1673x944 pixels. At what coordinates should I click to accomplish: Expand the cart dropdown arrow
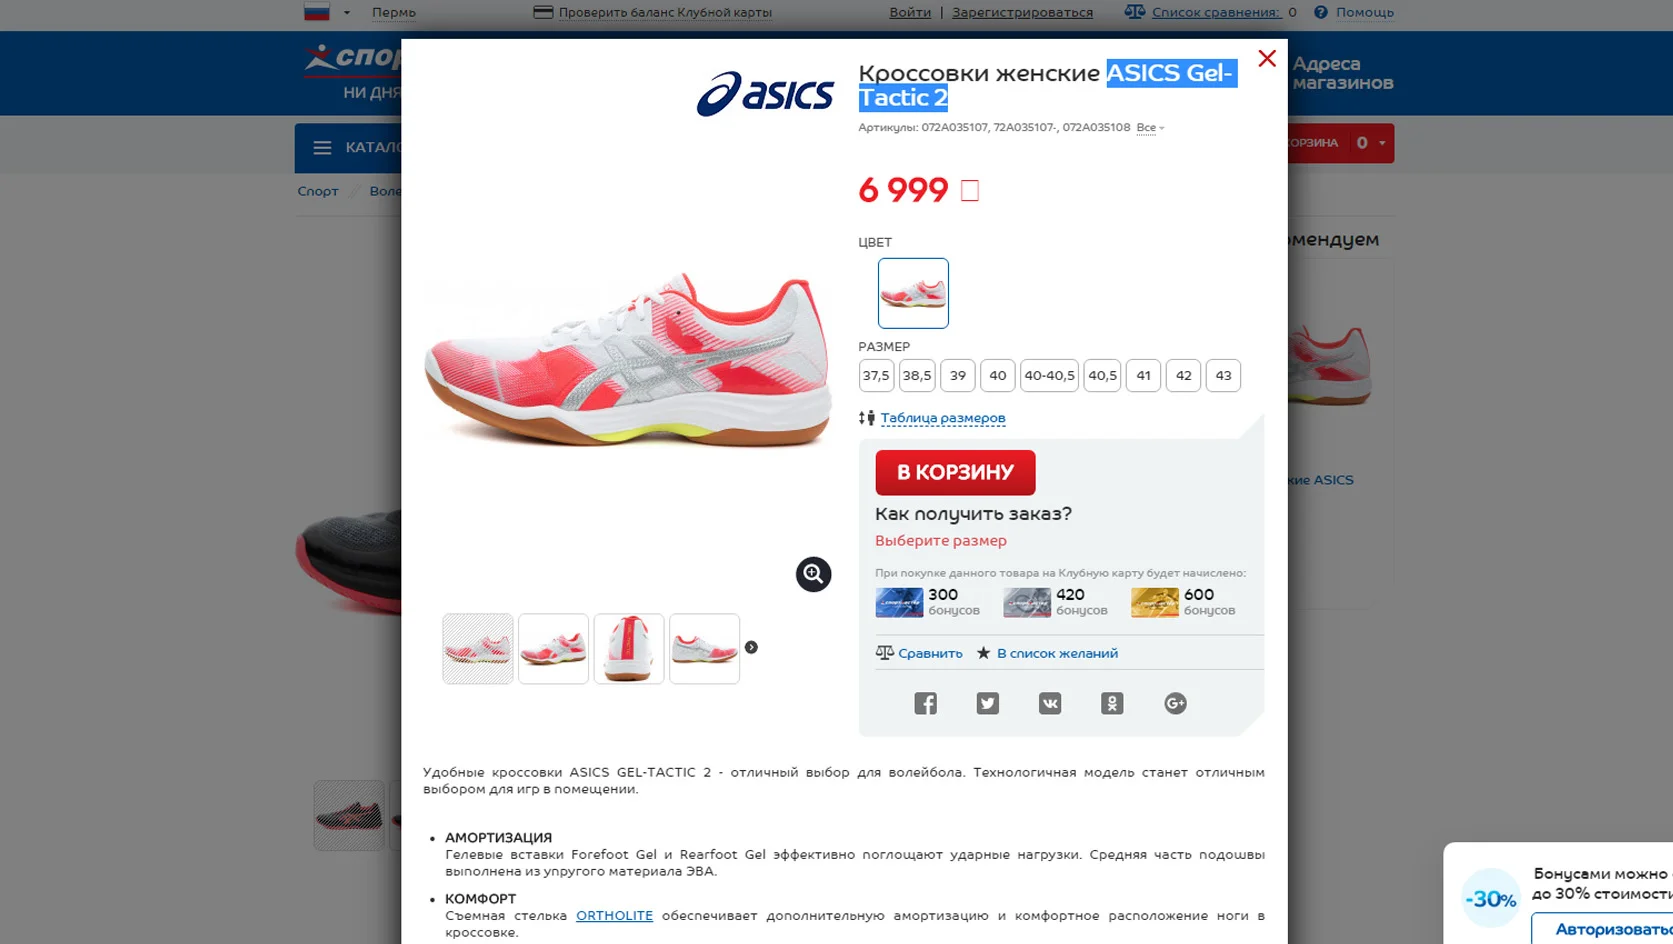1382,143
